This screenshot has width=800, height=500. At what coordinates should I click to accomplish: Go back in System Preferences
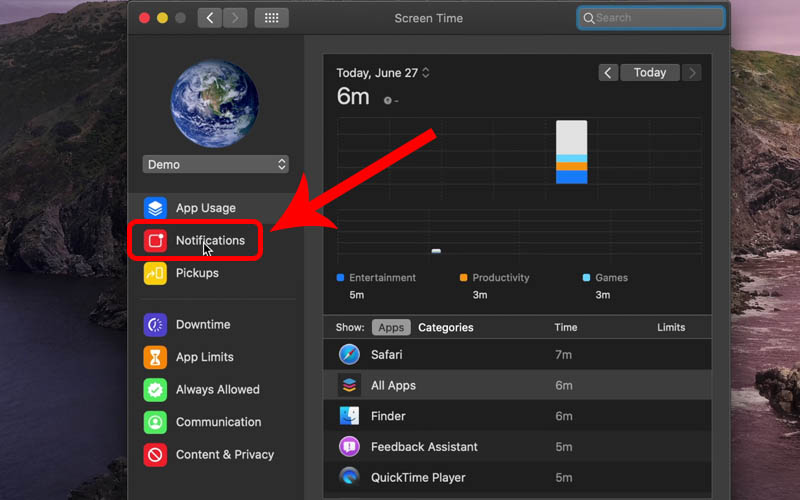pos(210,18)
